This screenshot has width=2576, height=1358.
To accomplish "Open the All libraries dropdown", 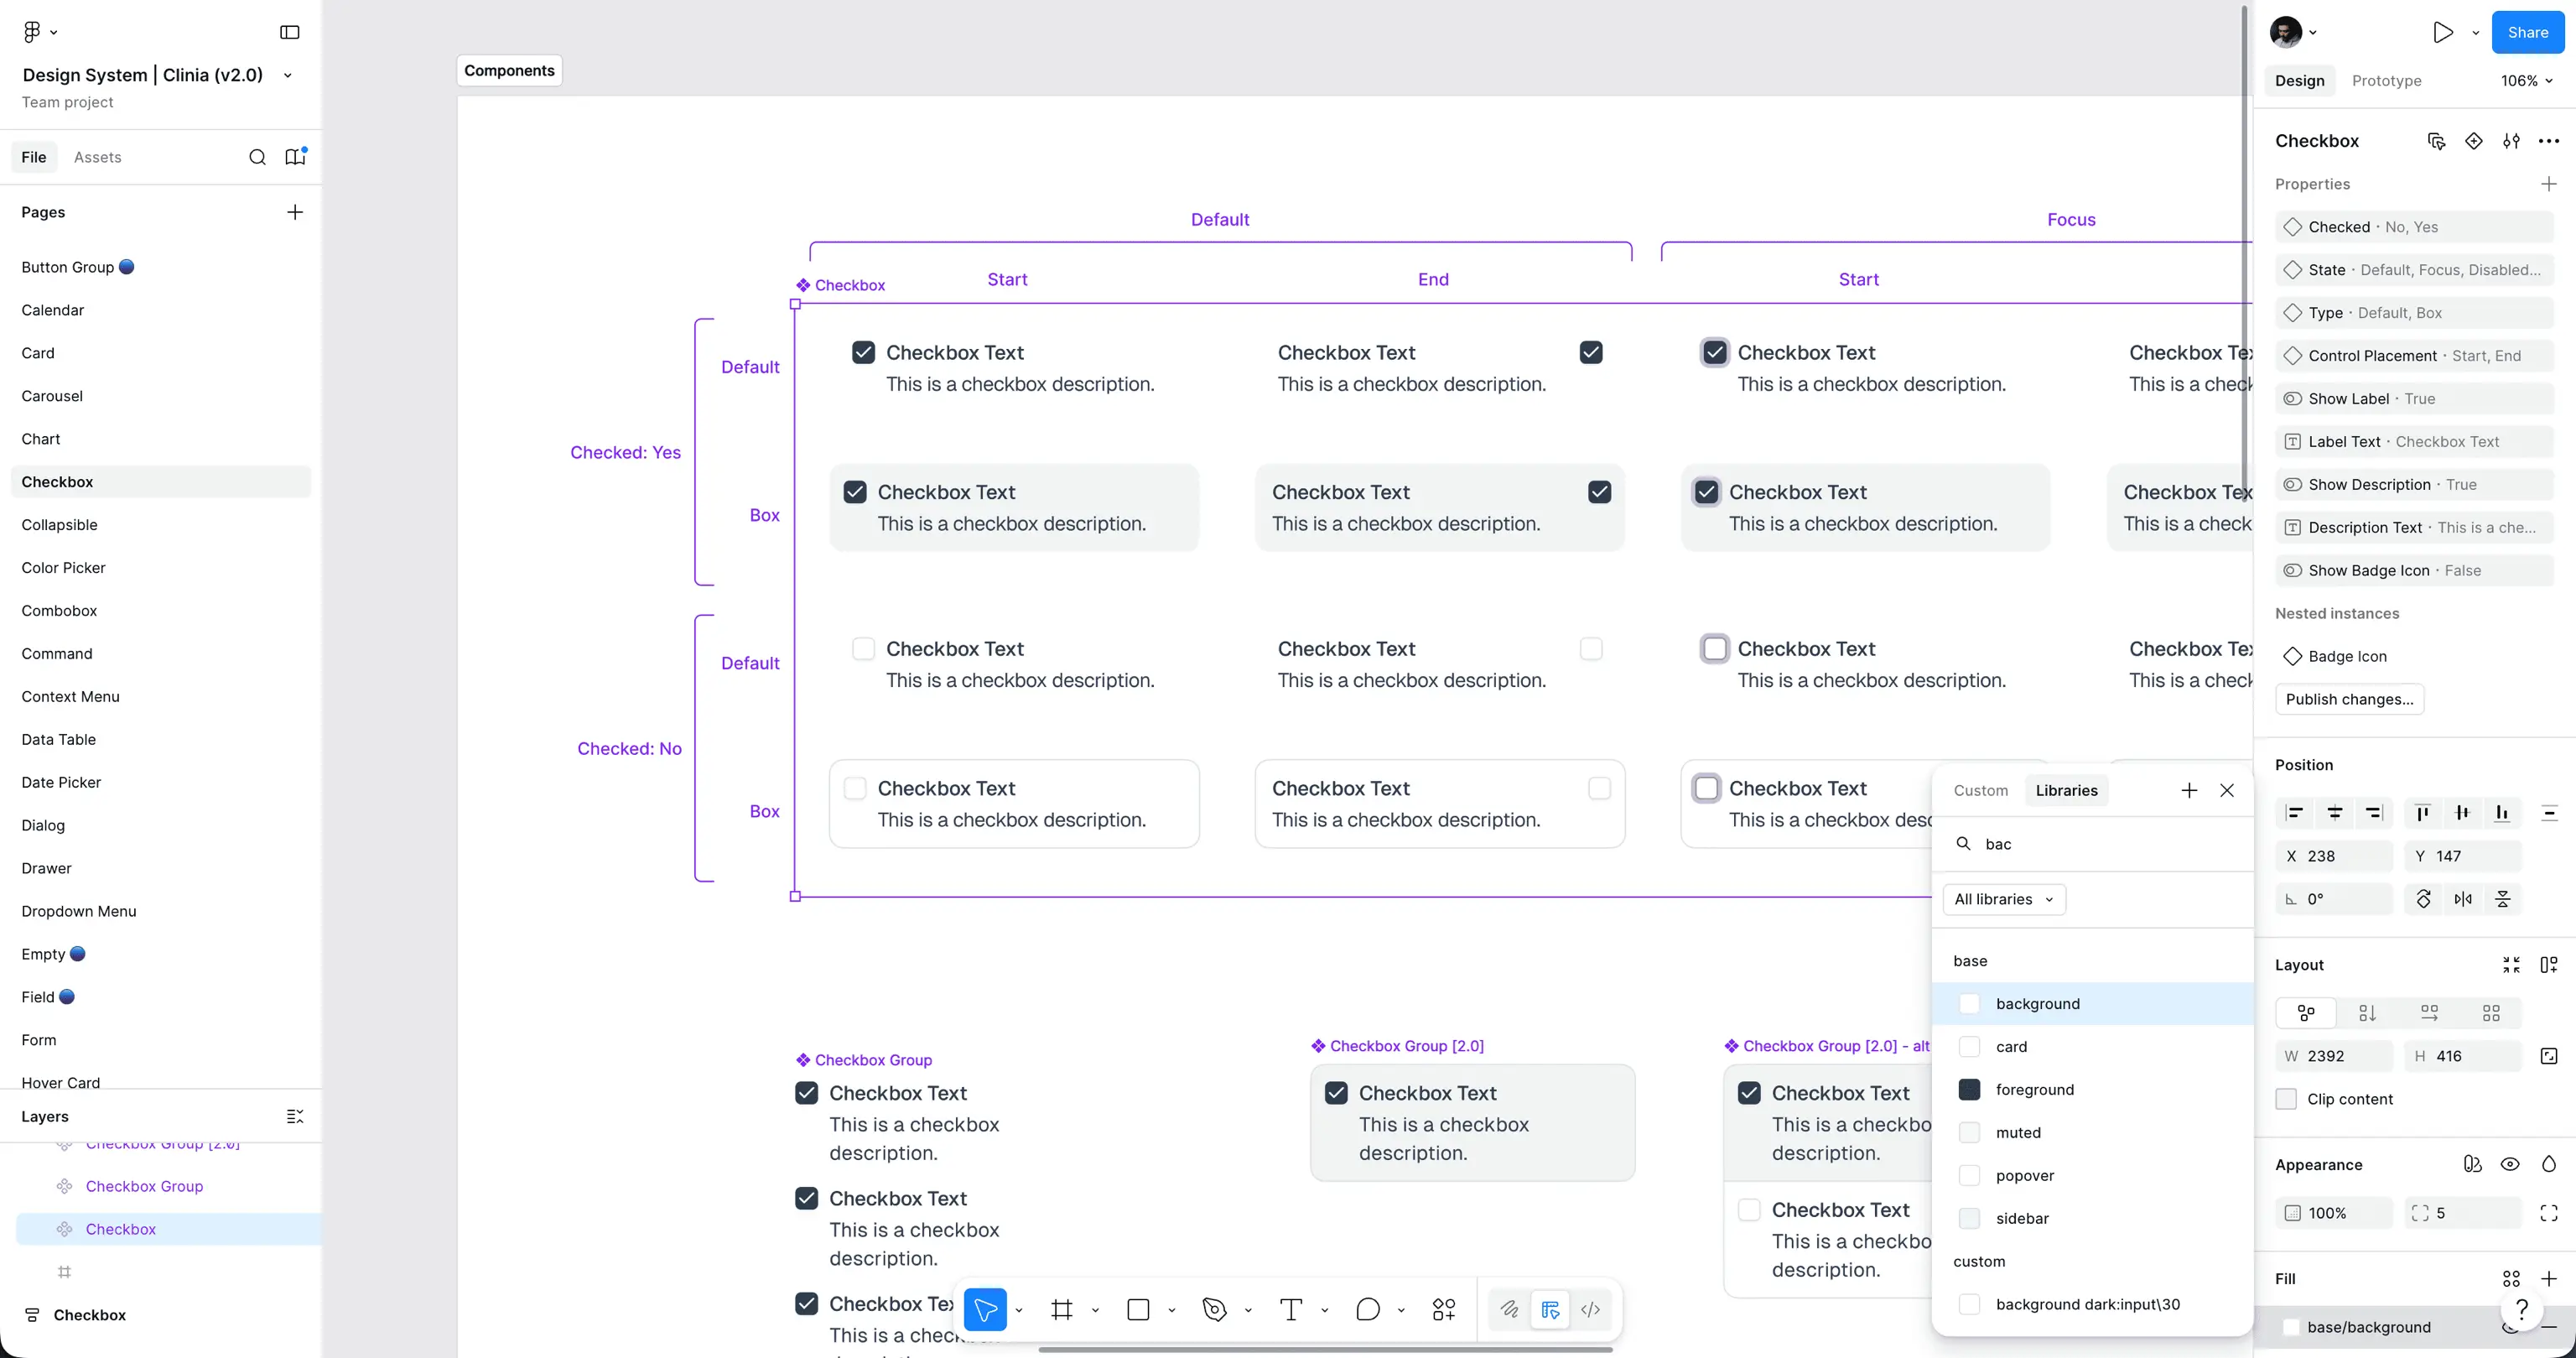I will 2004,899.
